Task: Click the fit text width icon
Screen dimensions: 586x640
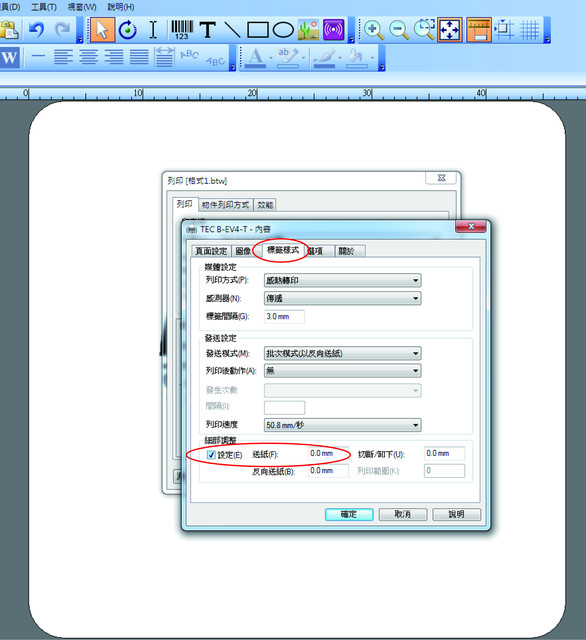Action: [164, 57]
